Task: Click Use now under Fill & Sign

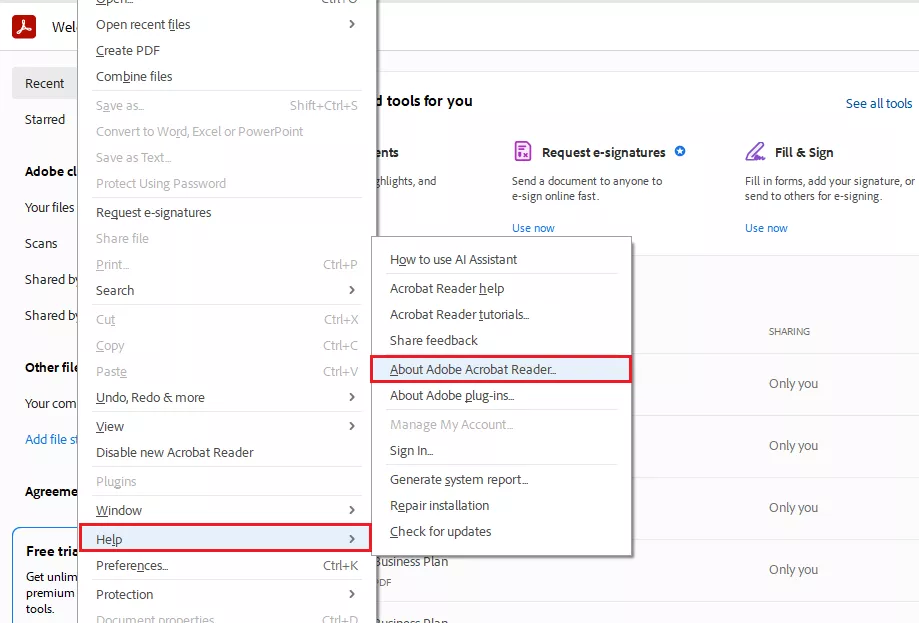Action: [766, 227]
